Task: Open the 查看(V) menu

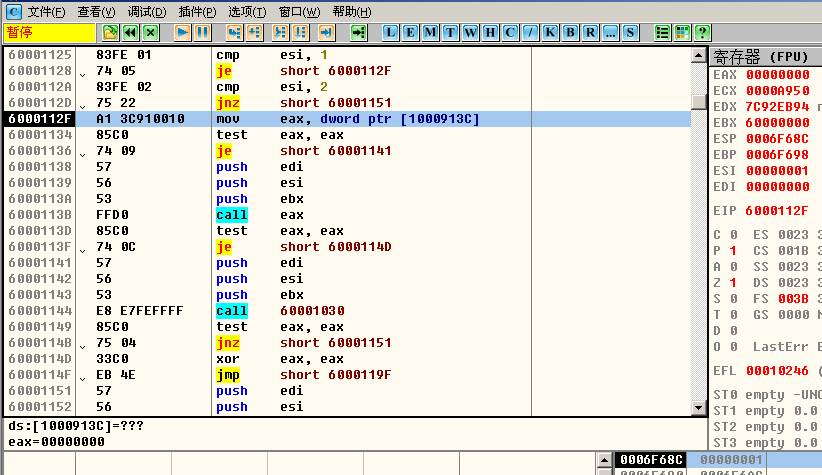Action: [x=96, y=12]
